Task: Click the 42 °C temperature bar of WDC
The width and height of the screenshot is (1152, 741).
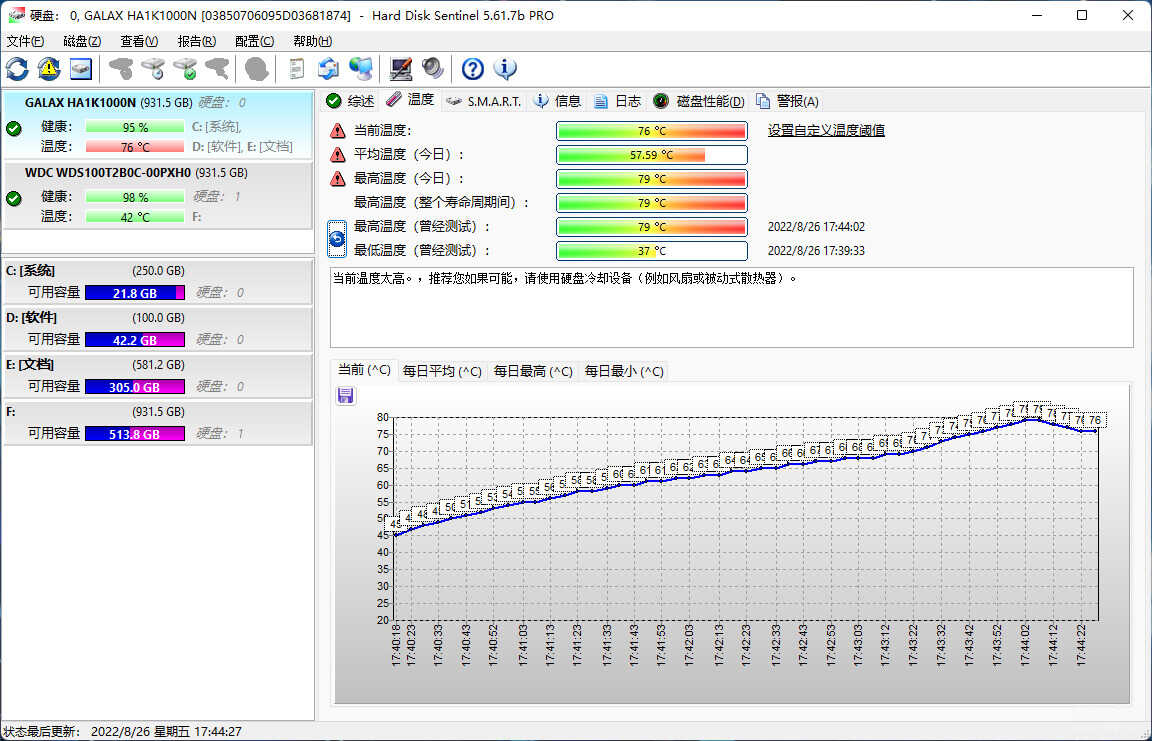Action: click(135, 217)
